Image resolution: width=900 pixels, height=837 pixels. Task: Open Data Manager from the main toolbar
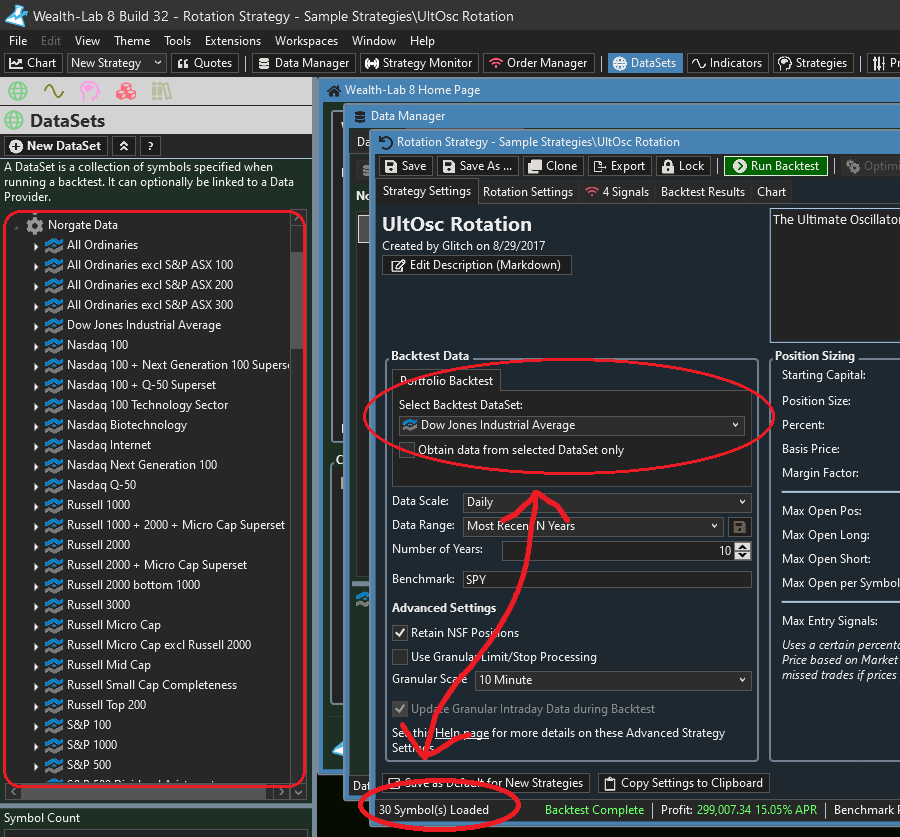click(304, 63)
